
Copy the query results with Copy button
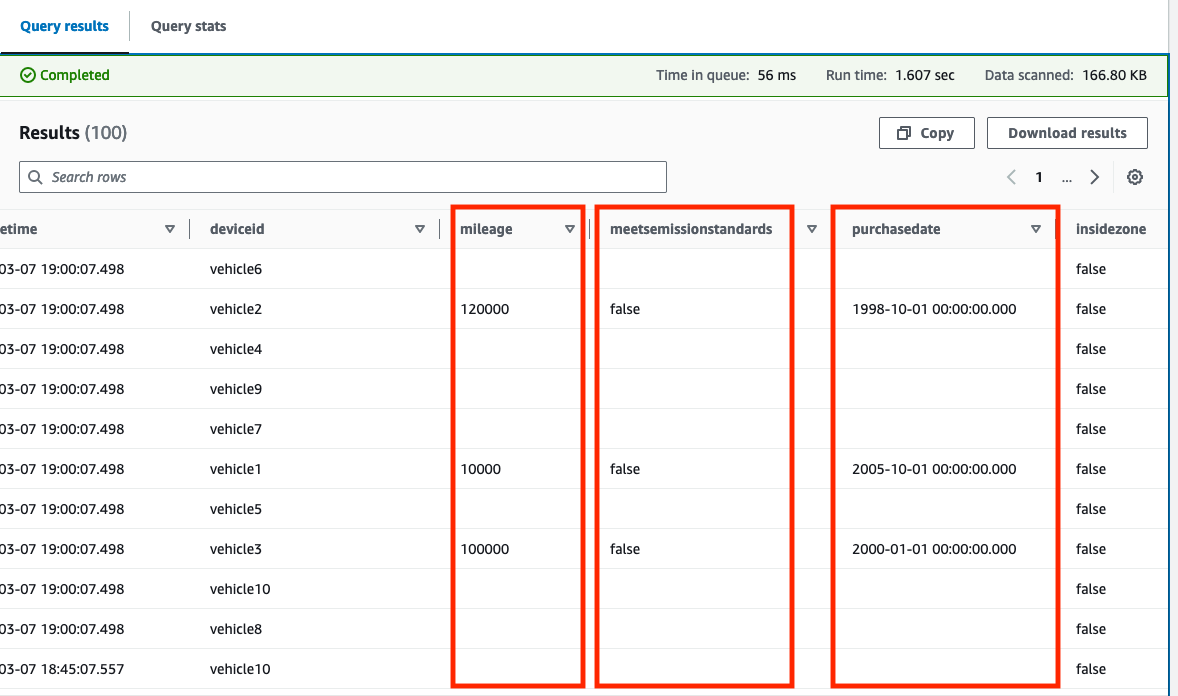click(926, 132)
